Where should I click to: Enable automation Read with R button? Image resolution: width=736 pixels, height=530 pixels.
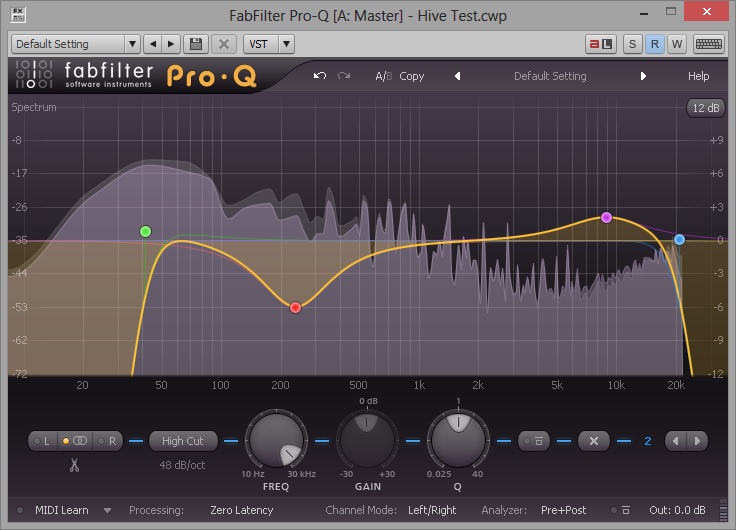pyautogui.click(x=654, y=44)
